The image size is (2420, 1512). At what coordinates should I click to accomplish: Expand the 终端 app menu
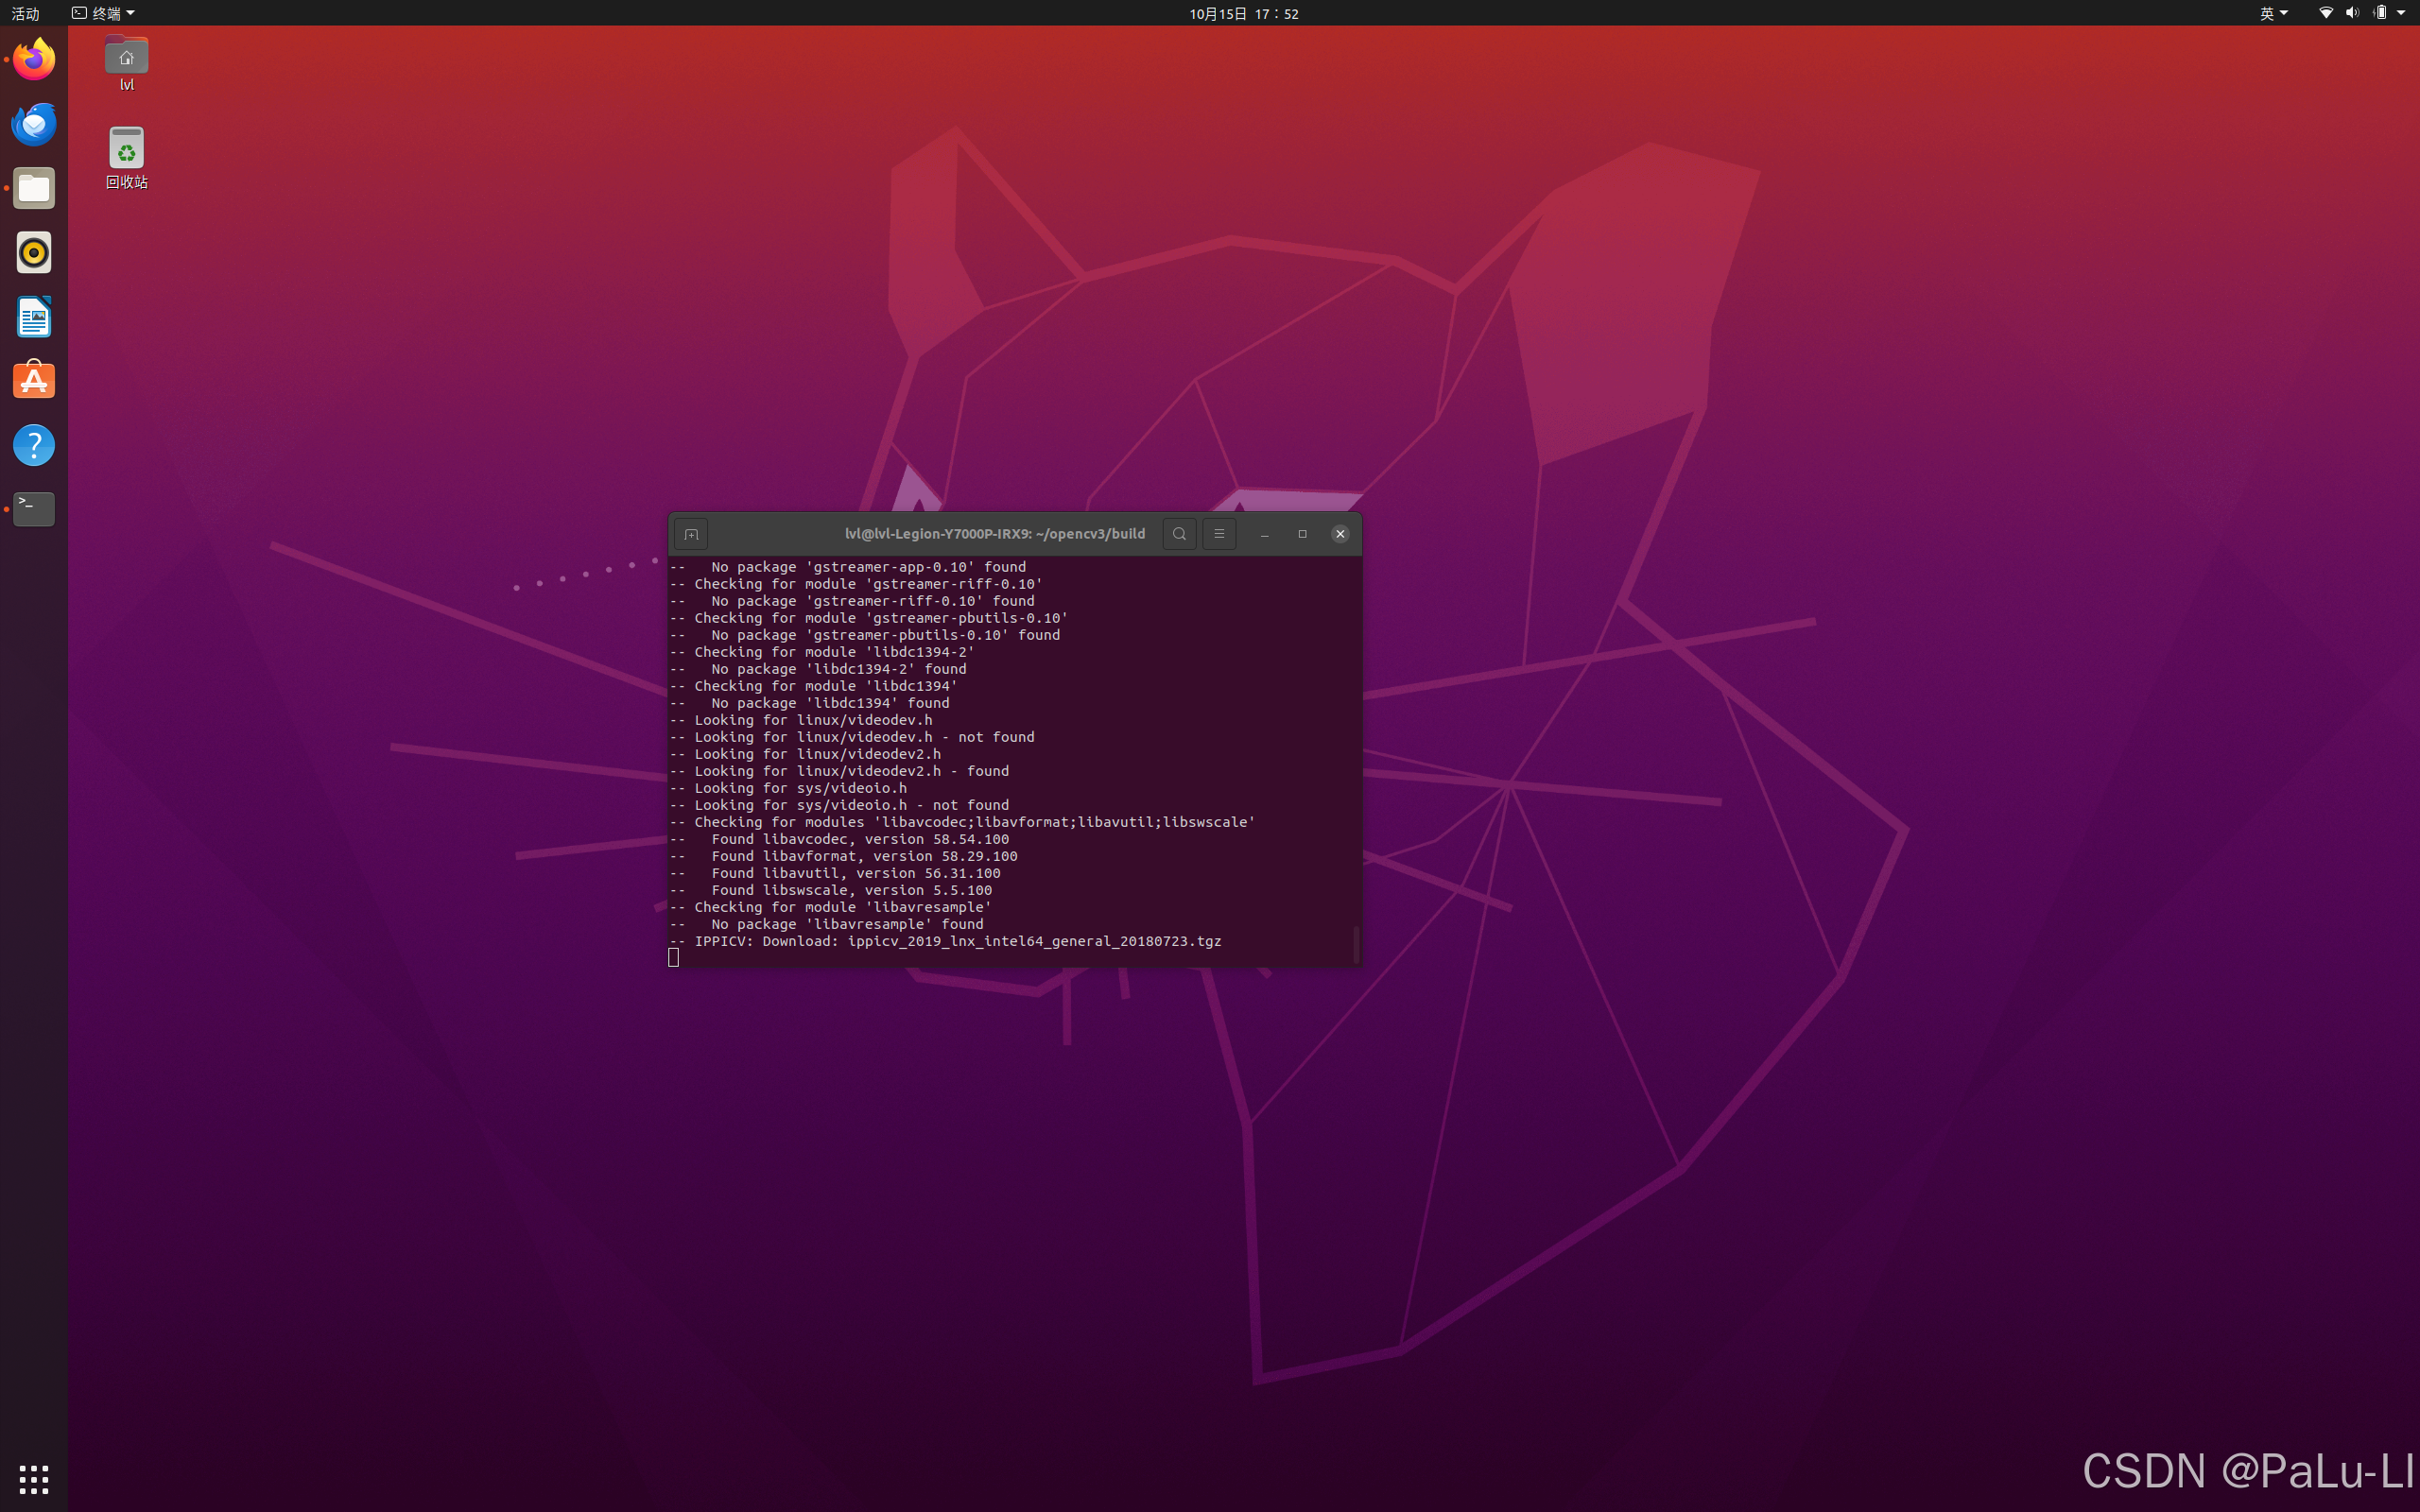[104, 13]
